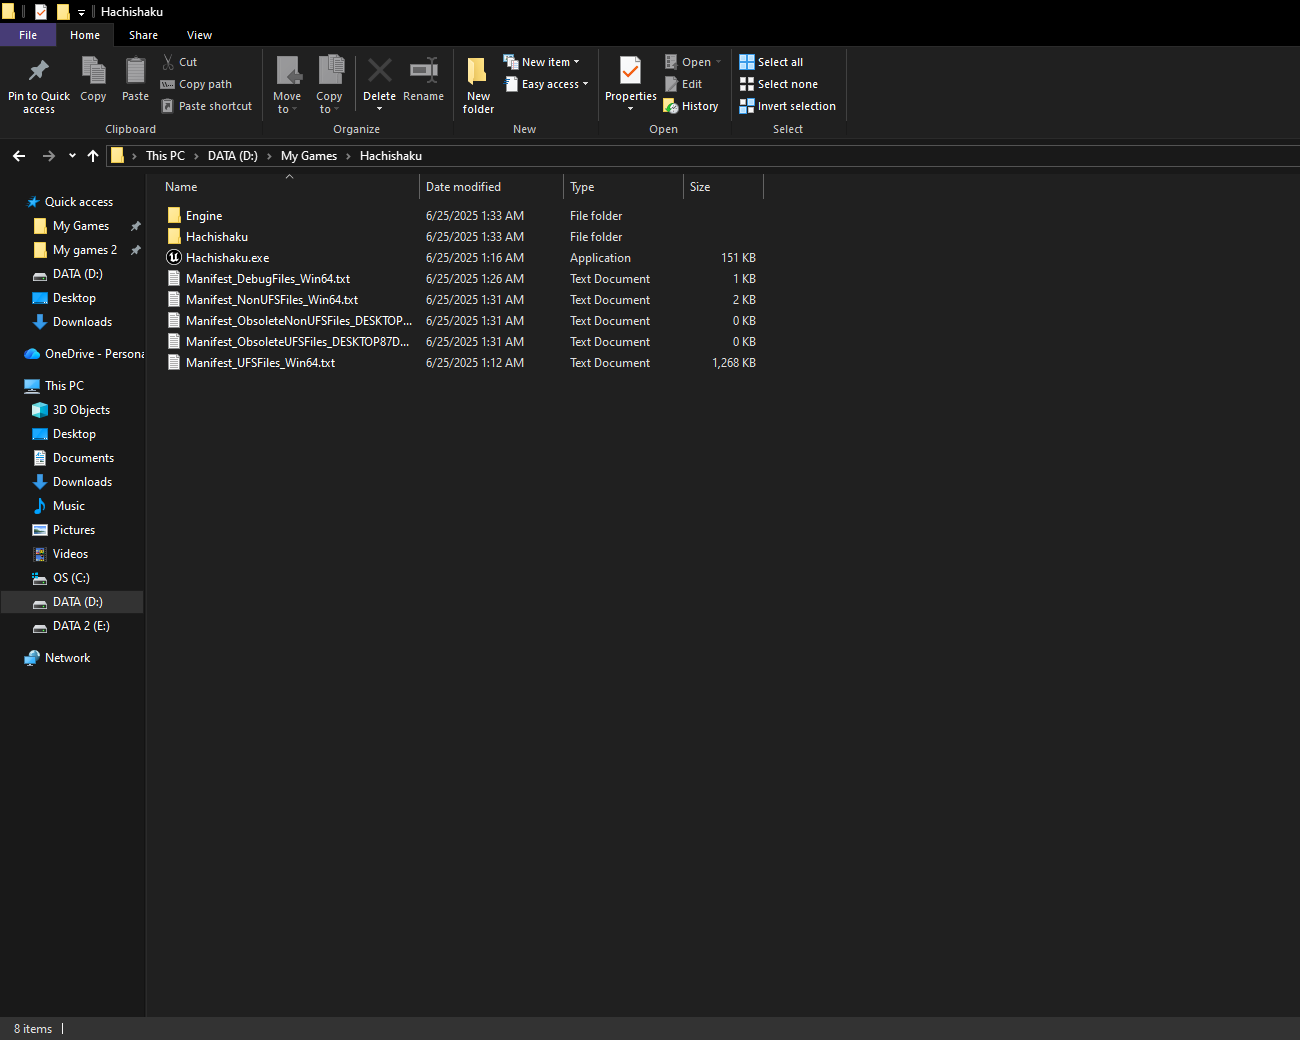Click This PC in address bar
Viewport: 1300px width, 1040px height.
(165, 156)
